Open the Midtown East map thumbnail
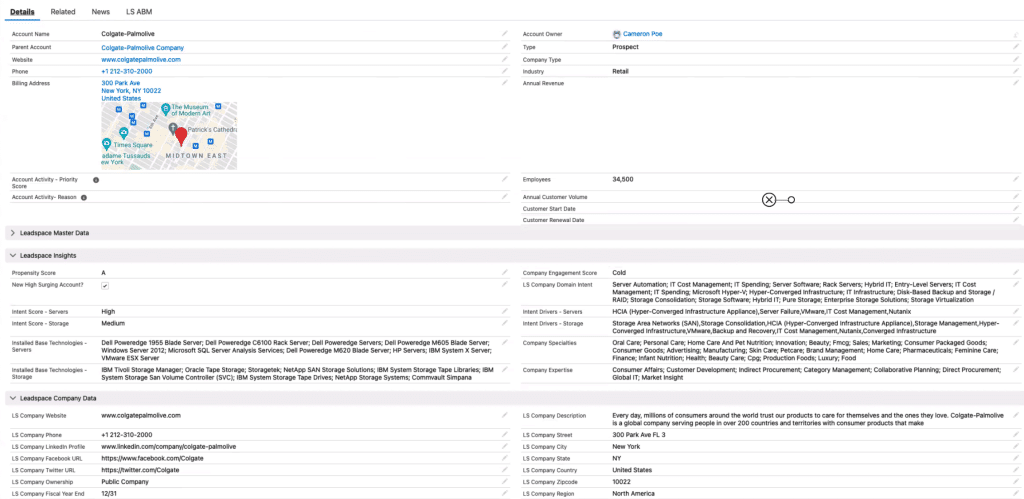The height and width of the screenshot is (499, 1024). click(169, 136)
